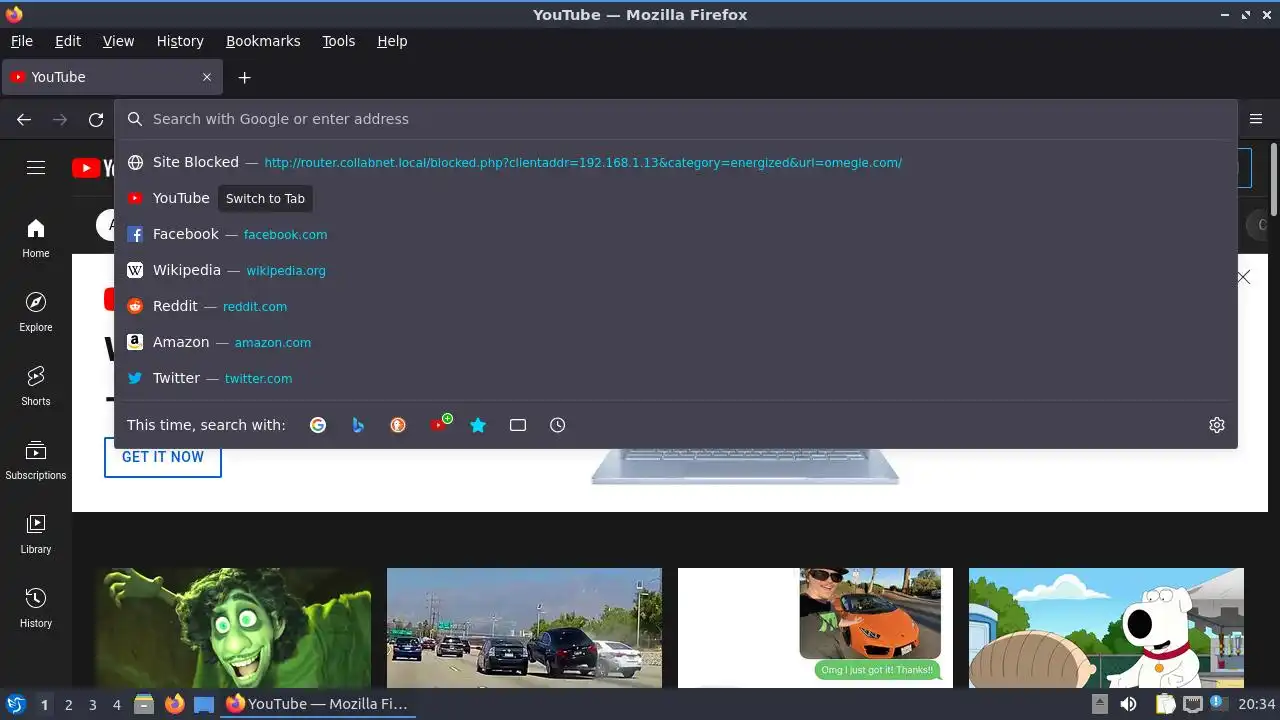Image resolution: width=1280 pixels, height=720 pixels.
Task: Go to YouTube Home in sidebar
Action: pos(36,238)
